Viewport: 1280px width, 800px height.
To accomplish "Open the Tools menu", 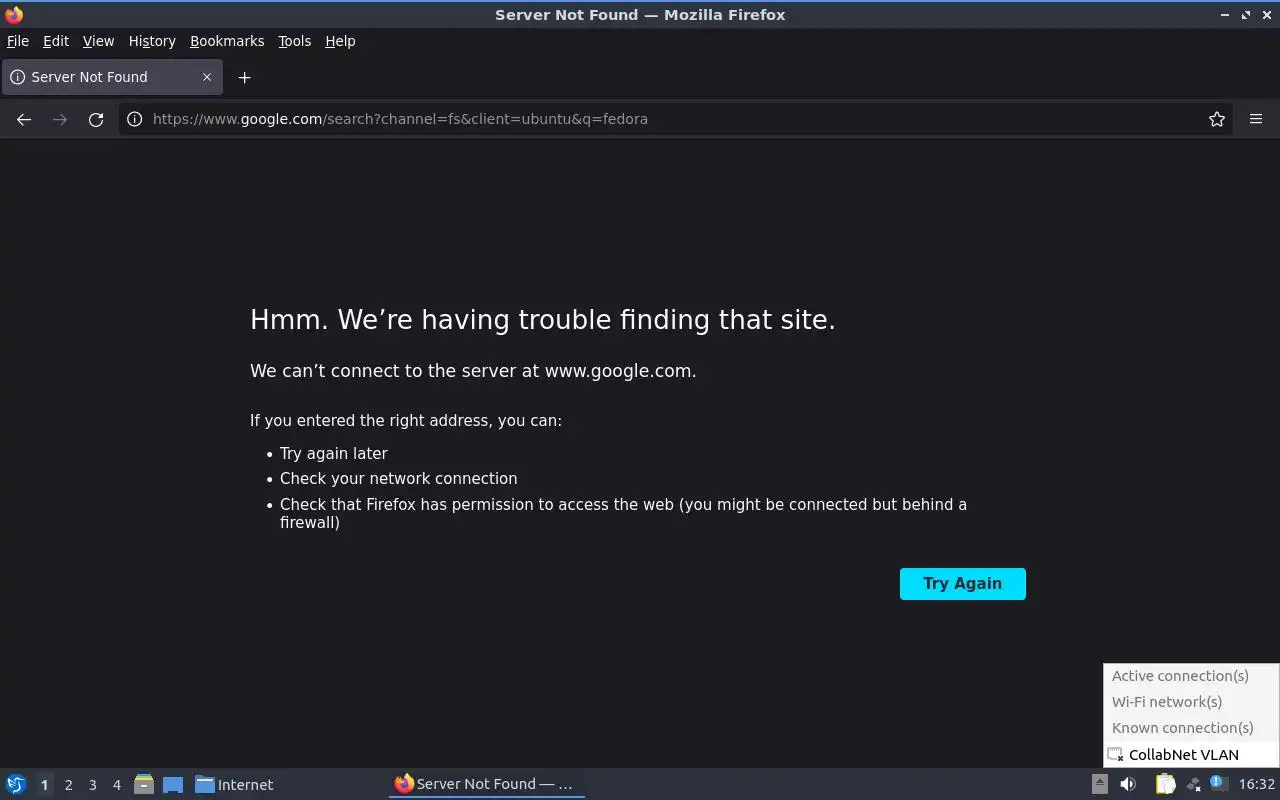I will 294,41.
